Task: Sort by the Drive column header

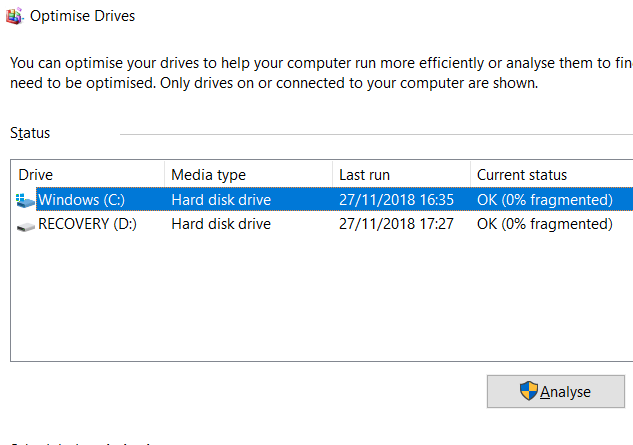Action: 36,175
